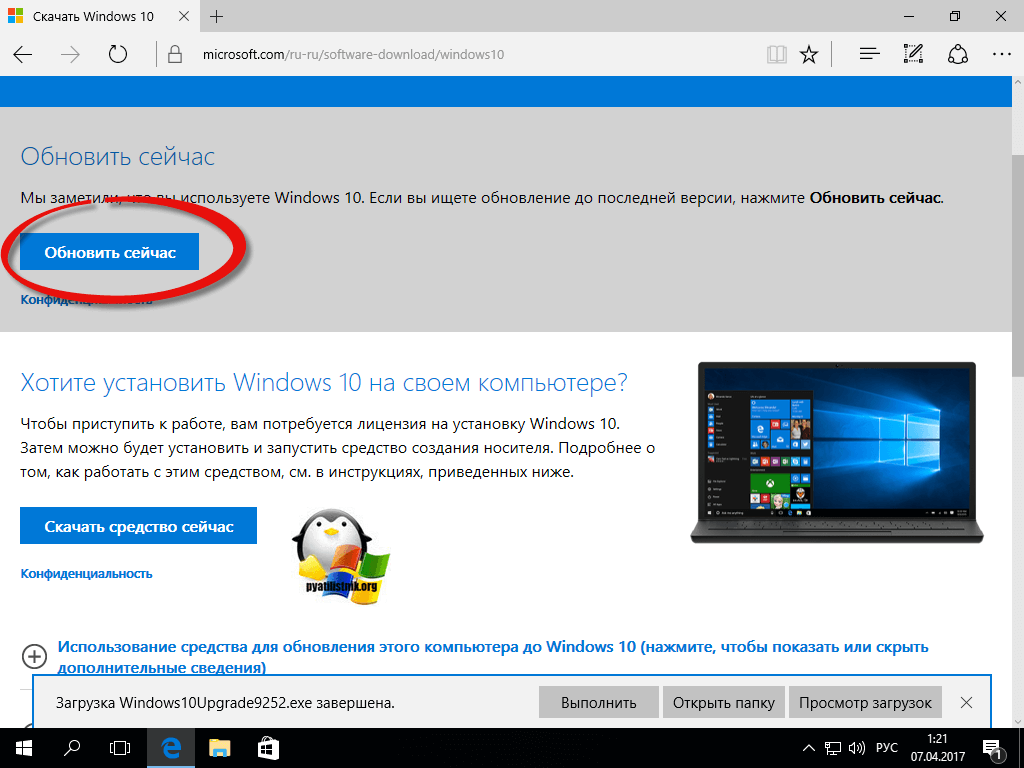Open Task View on the taskbar
The width and height of the screenshot is (1024, 768).
[x=120, y=748]
